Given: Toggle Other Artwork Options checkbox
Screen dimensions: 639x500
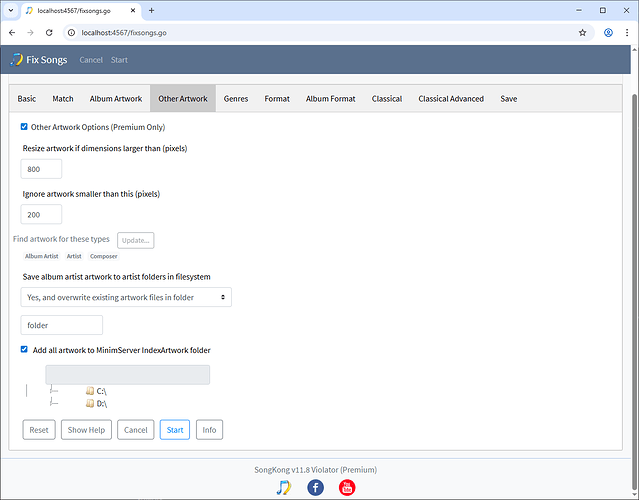Looking at the screenshot, I should (x=24, y=127).
